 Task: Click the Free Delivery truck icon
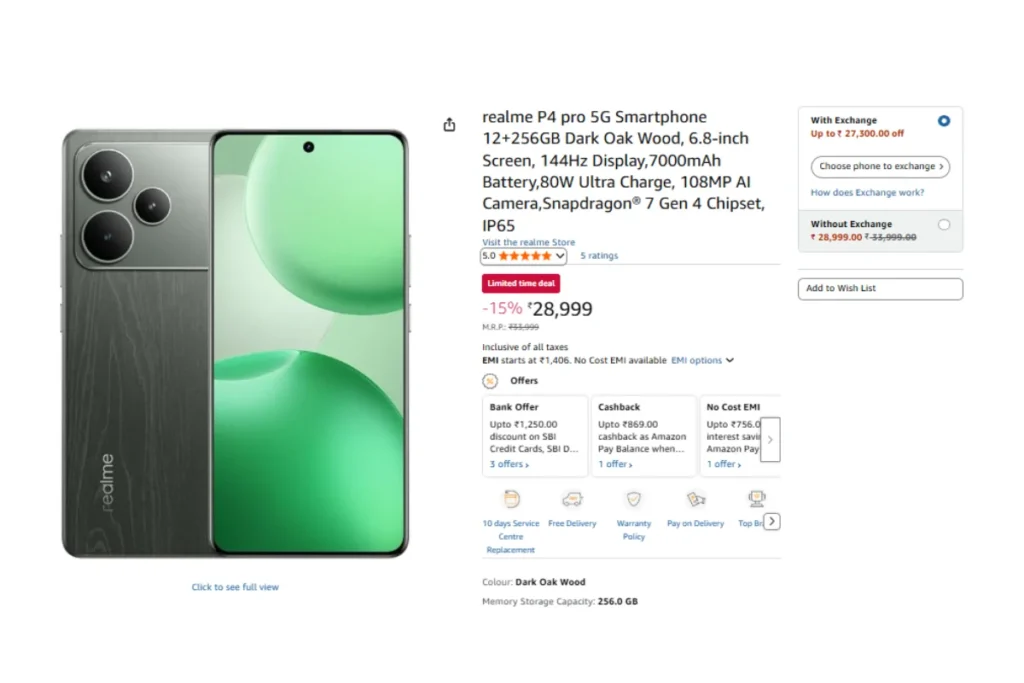click(572, 499)
